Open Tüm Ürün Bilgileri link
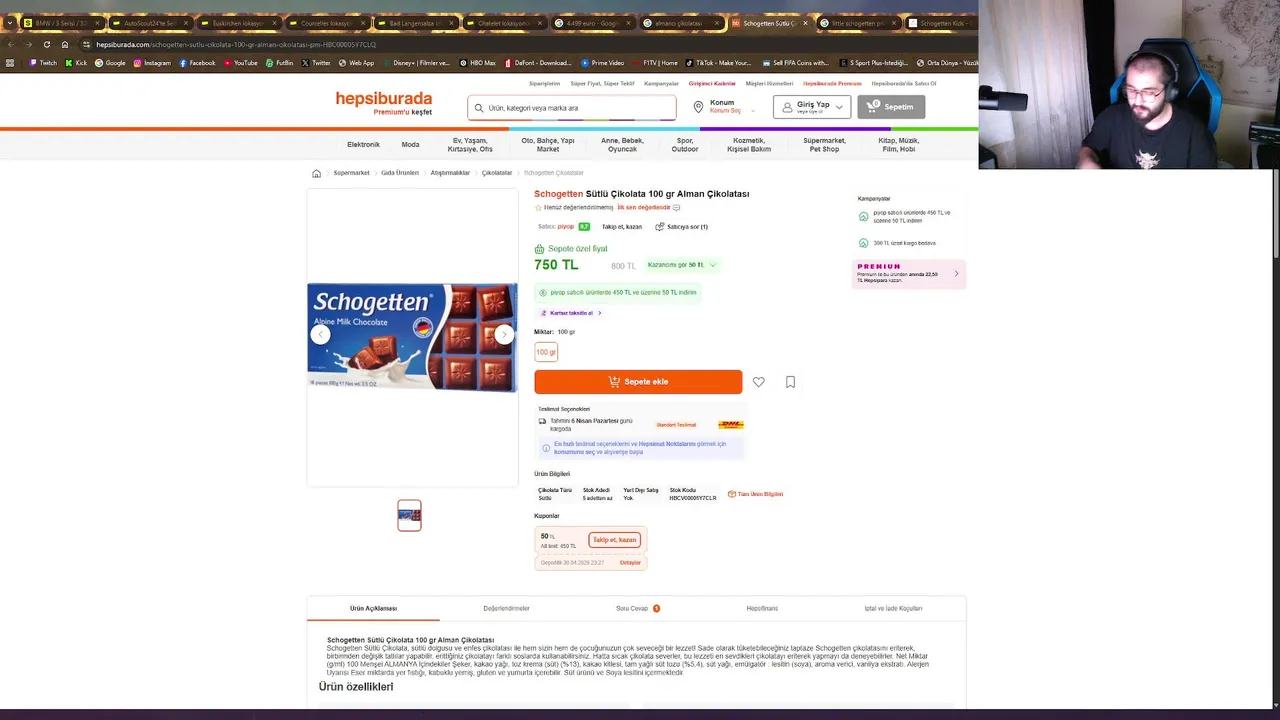The width and height of the screenshot is (1280, 720). coord(756,494)
